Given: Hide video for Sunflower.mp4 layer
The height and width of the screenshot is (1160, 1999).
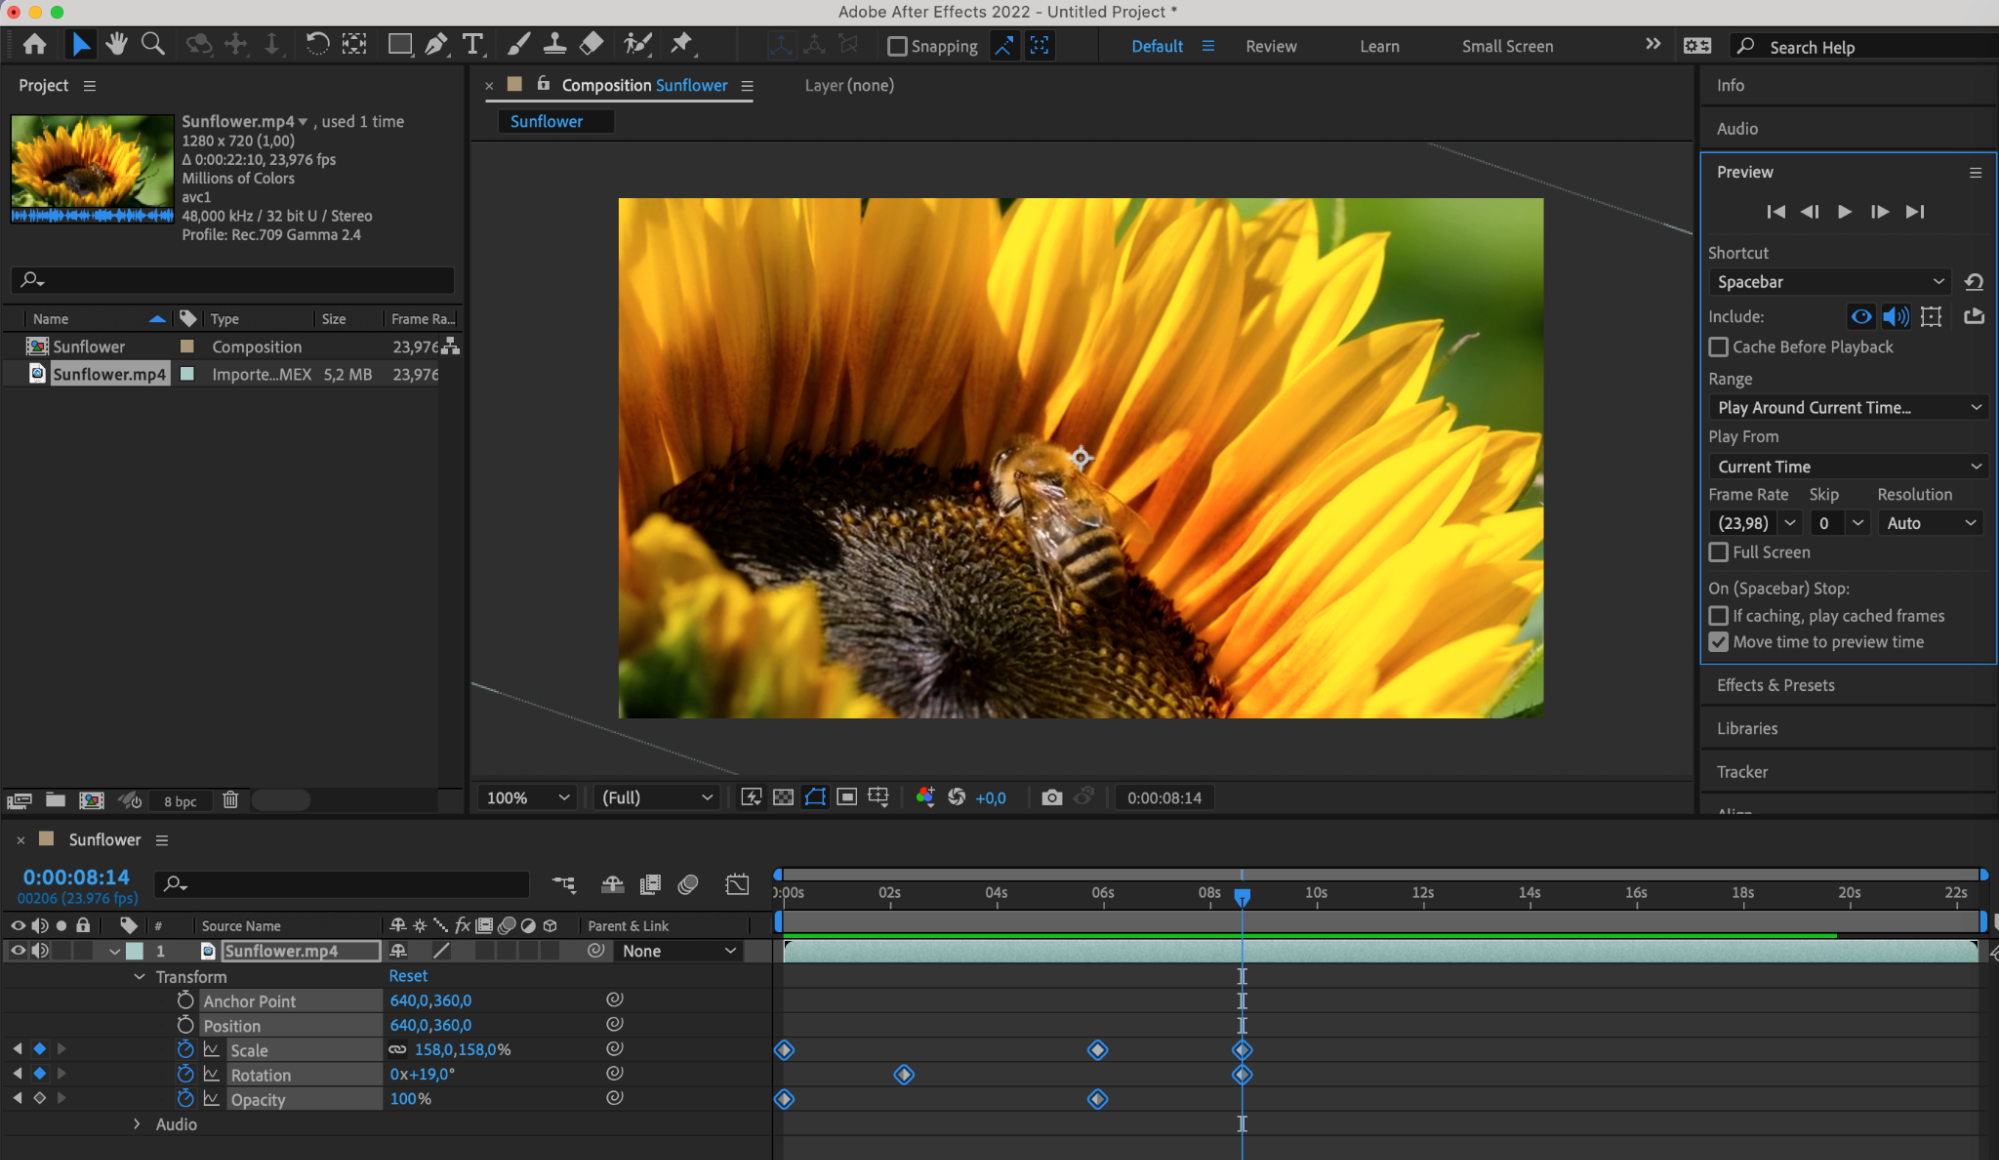Looking at the screenshot, I should pyautogui.click(x=18, y=951).
